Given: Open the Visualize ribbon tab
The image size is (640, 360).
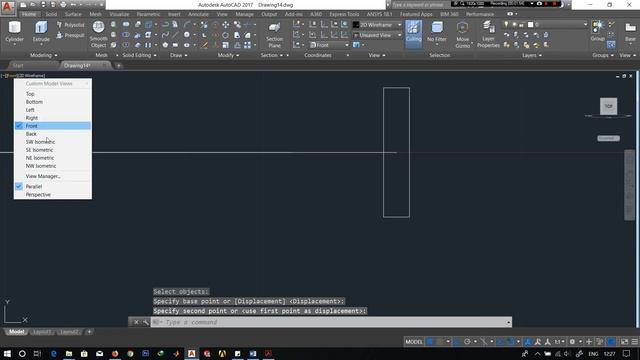Looking at the screenshot, I should tap(119, 14).
